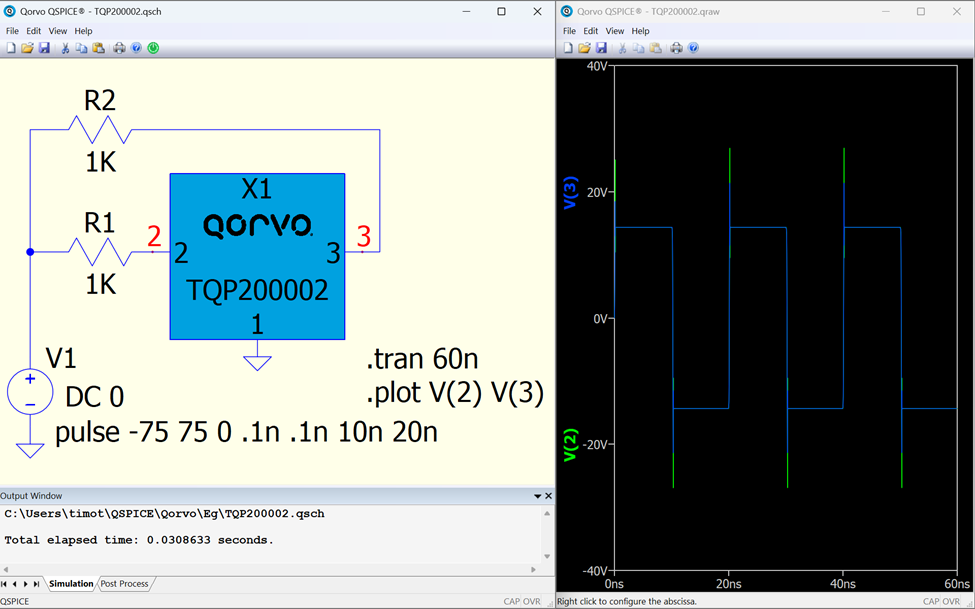Select the Simulation output tab
This screenshot has height=609, width=975.
(x=71, y=584)
